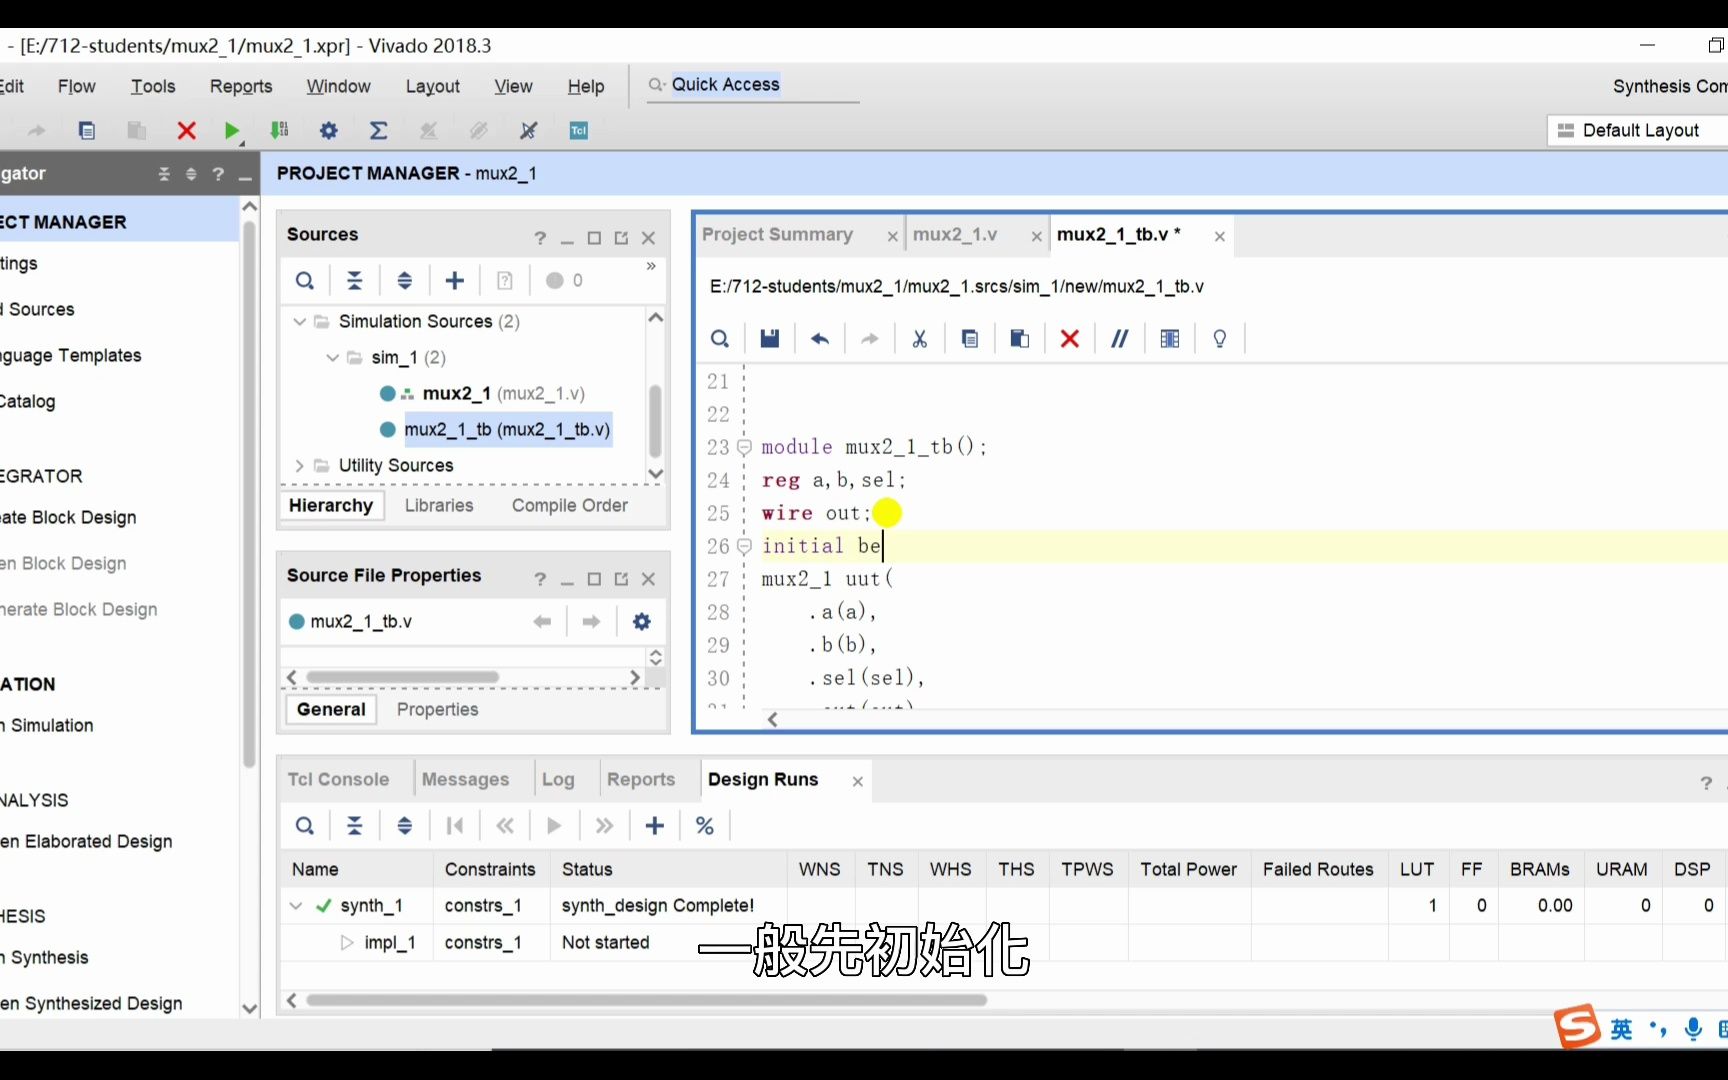This screenshot has height=1080, width=1728.
Task: Save the mux2_1_tb.v file in editor
Action: 769,338
